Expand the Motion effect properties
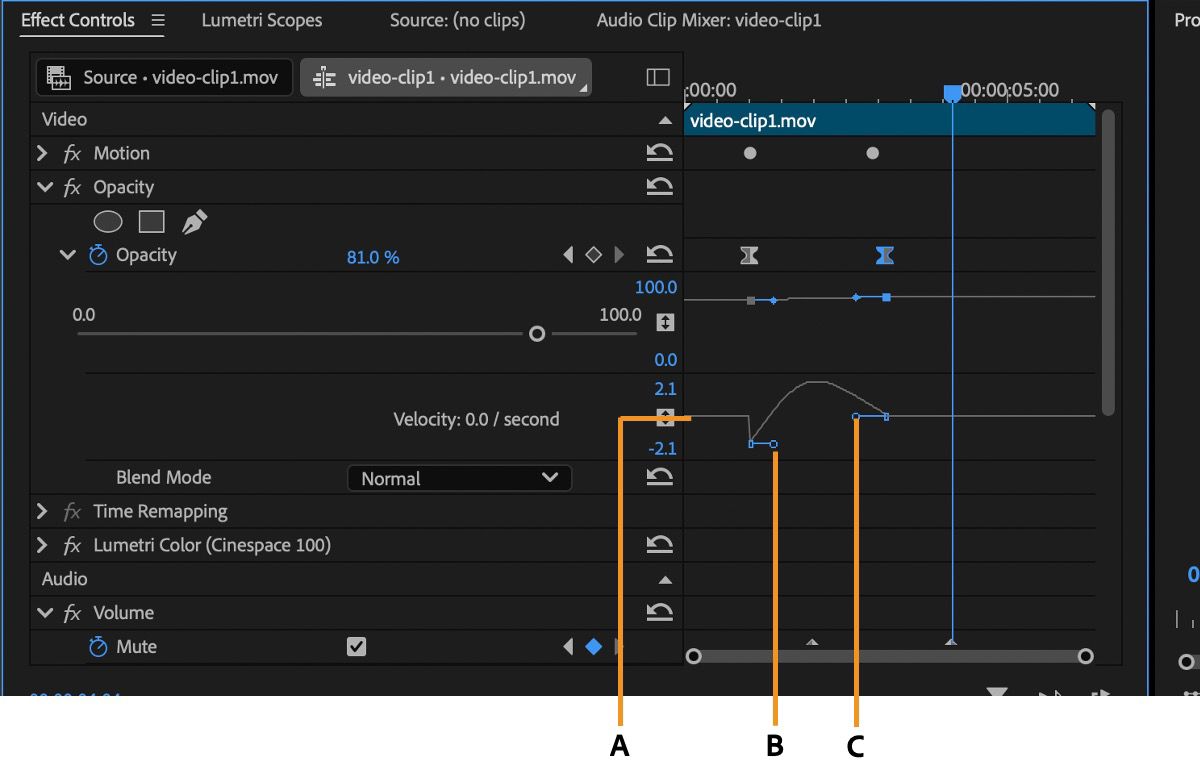1200x775 pixels. point(42,153)
